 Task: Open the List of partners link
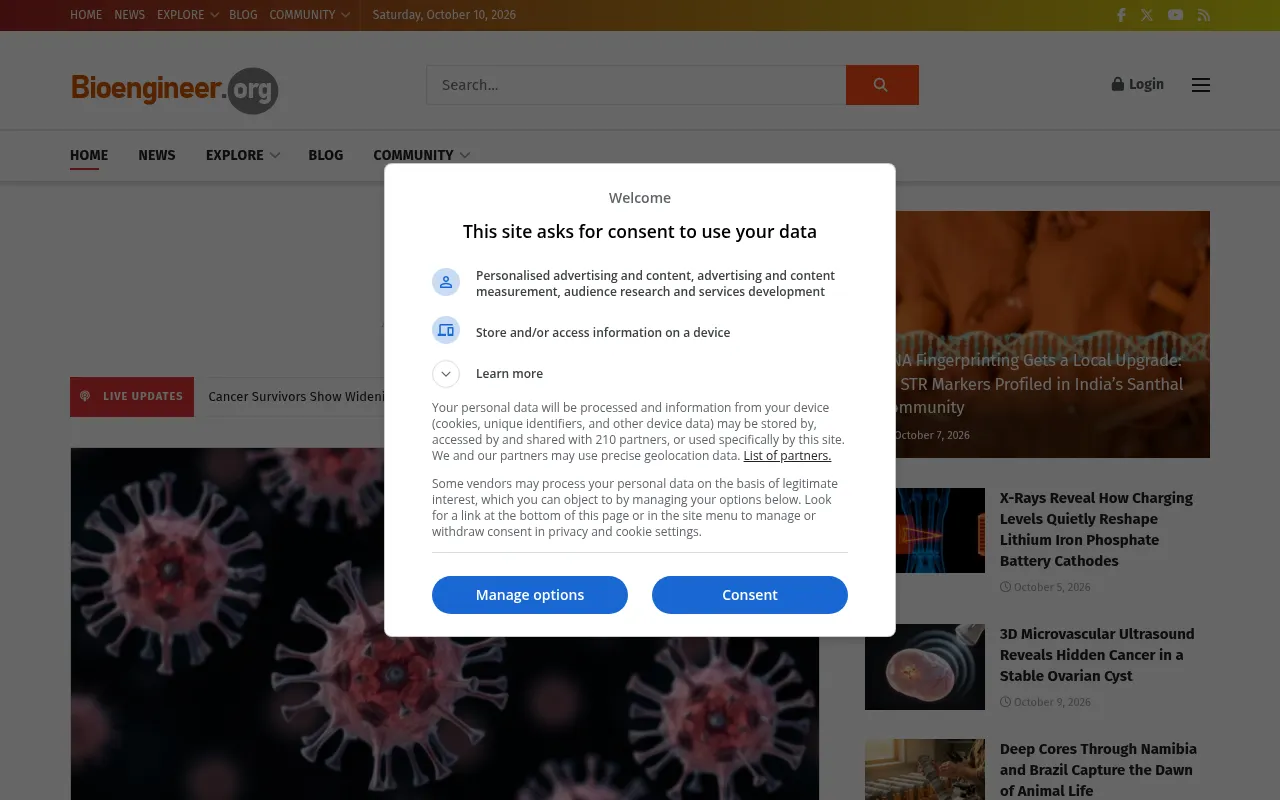[x=787, y=456]
